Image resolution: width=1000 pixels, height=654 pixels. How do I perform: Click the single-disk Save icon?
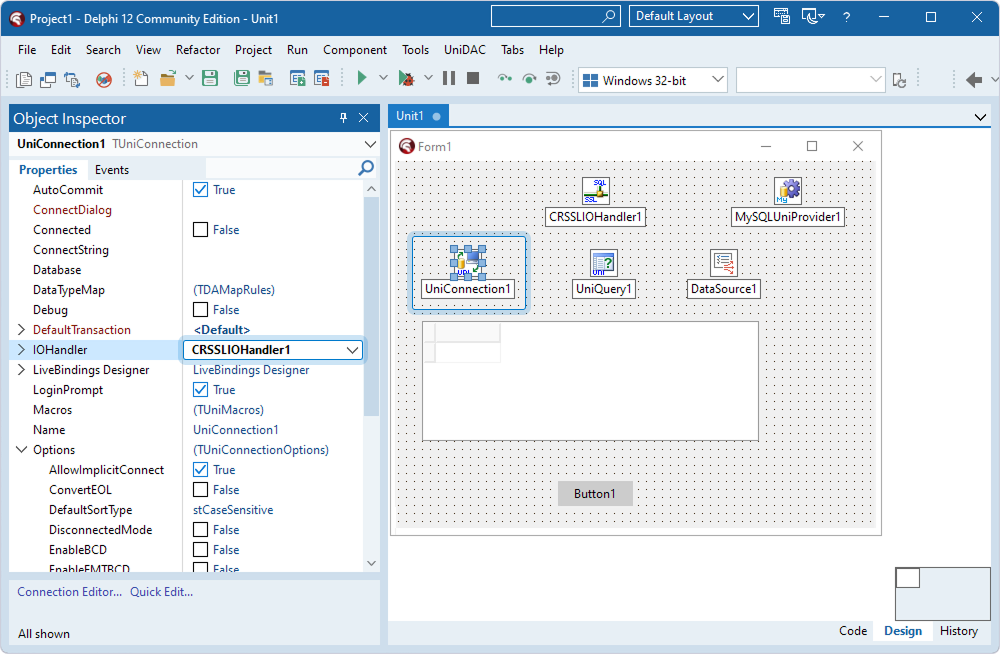point(210,78)
